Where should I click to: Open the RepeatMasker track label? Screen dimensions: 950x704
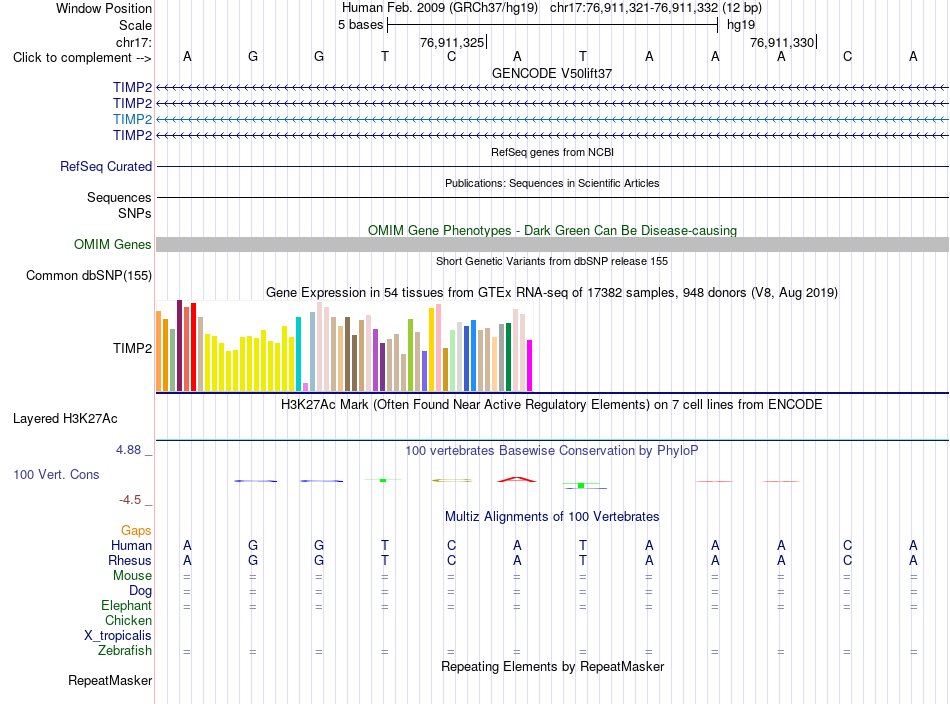[110, 680]
